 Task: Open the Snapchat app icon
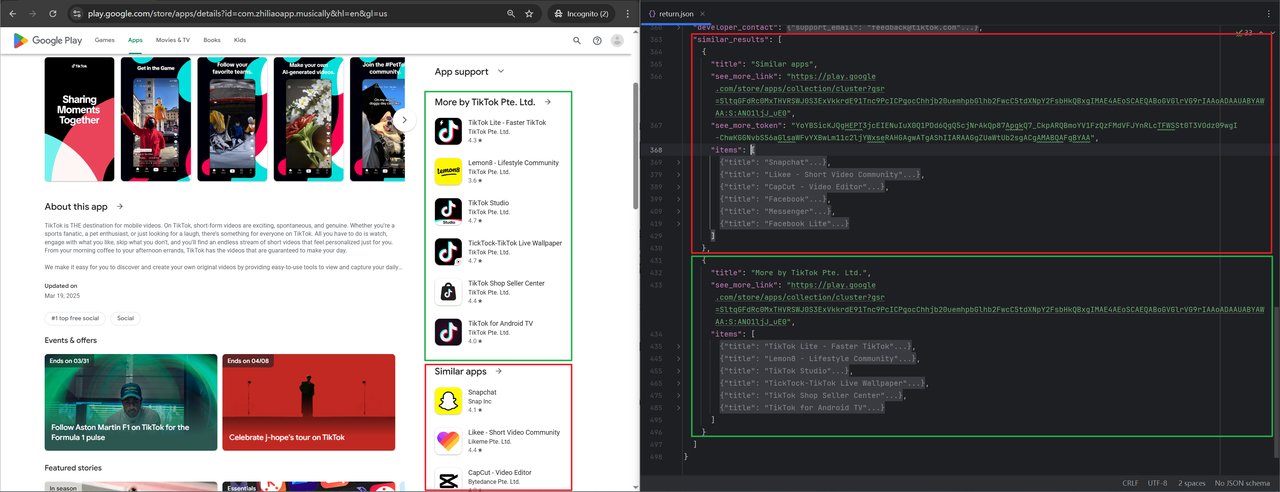click(448, 401)
